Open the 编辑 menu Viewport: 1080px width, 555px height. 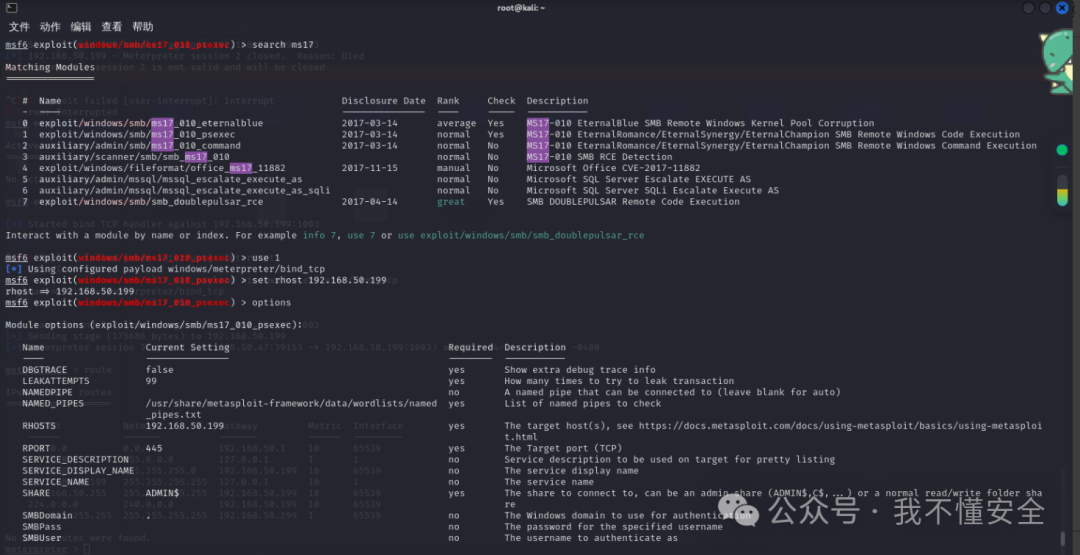coord(81,27)
